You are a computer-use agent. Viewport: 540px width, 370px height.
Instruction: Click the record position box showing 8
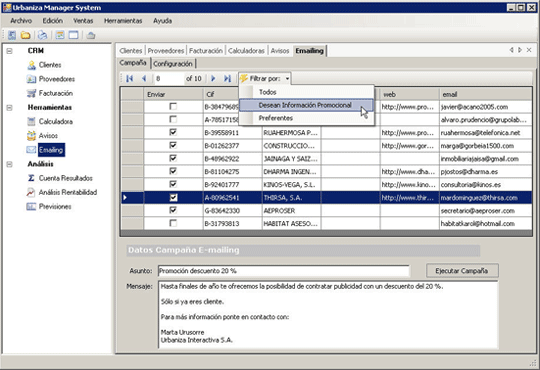coord(168,79)
